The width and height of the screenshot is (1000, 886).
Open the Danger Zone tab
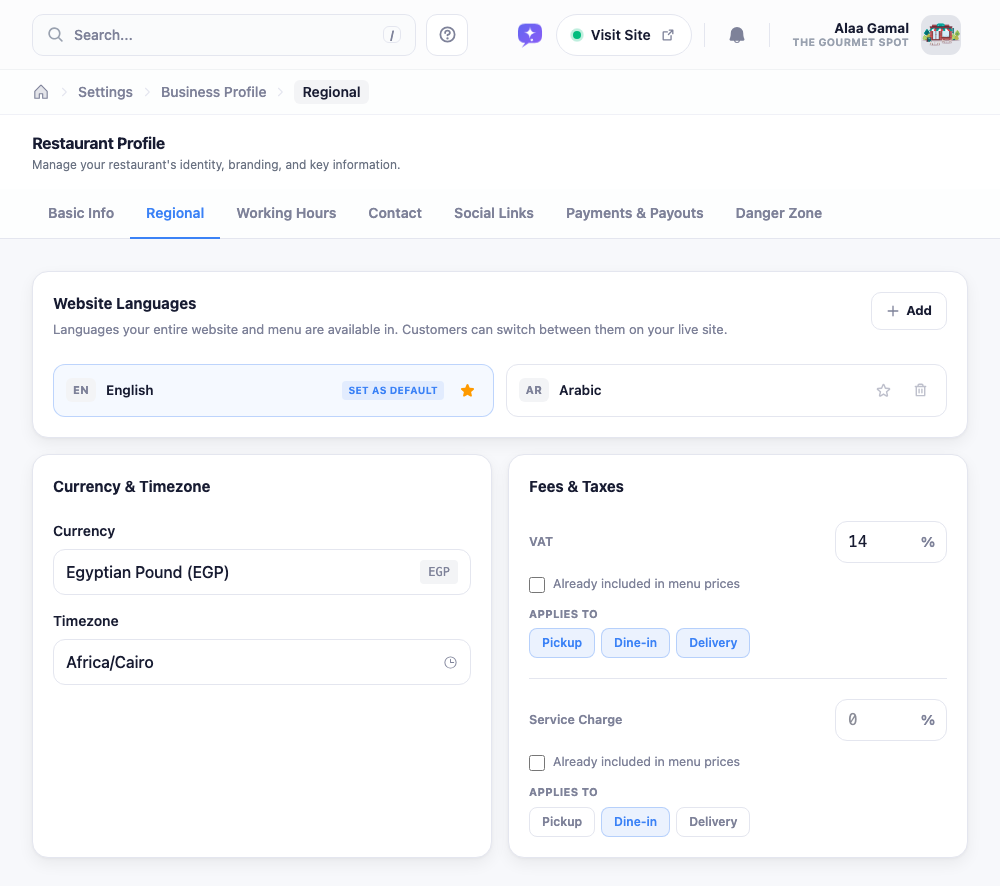coord(779,213)
